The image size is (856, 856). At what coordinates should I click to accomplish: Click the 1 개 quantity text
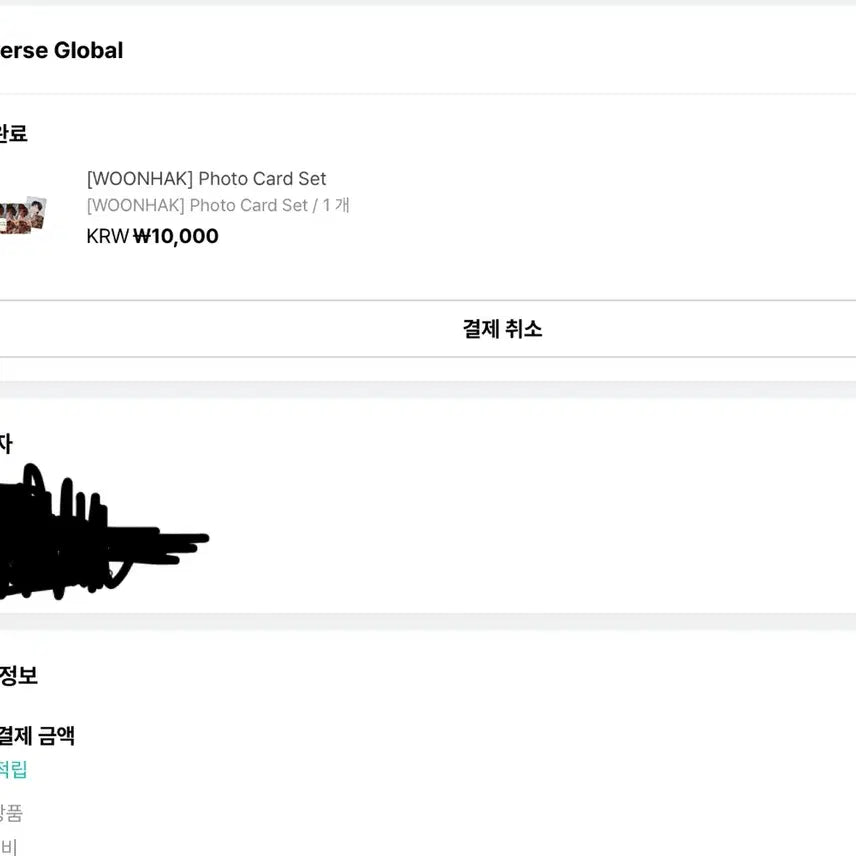[336, 205]
